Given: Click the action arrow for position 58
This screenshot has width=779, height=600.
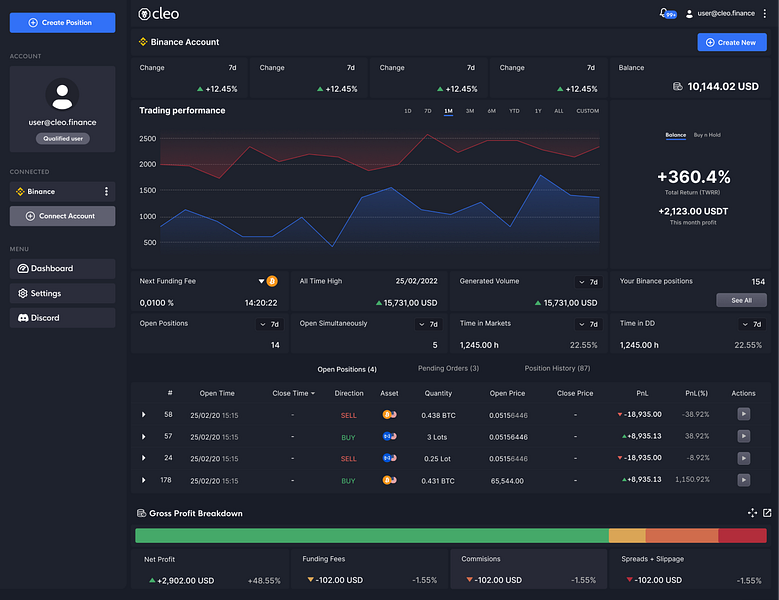Looking at the screenshot, I should tap(743, 414).
